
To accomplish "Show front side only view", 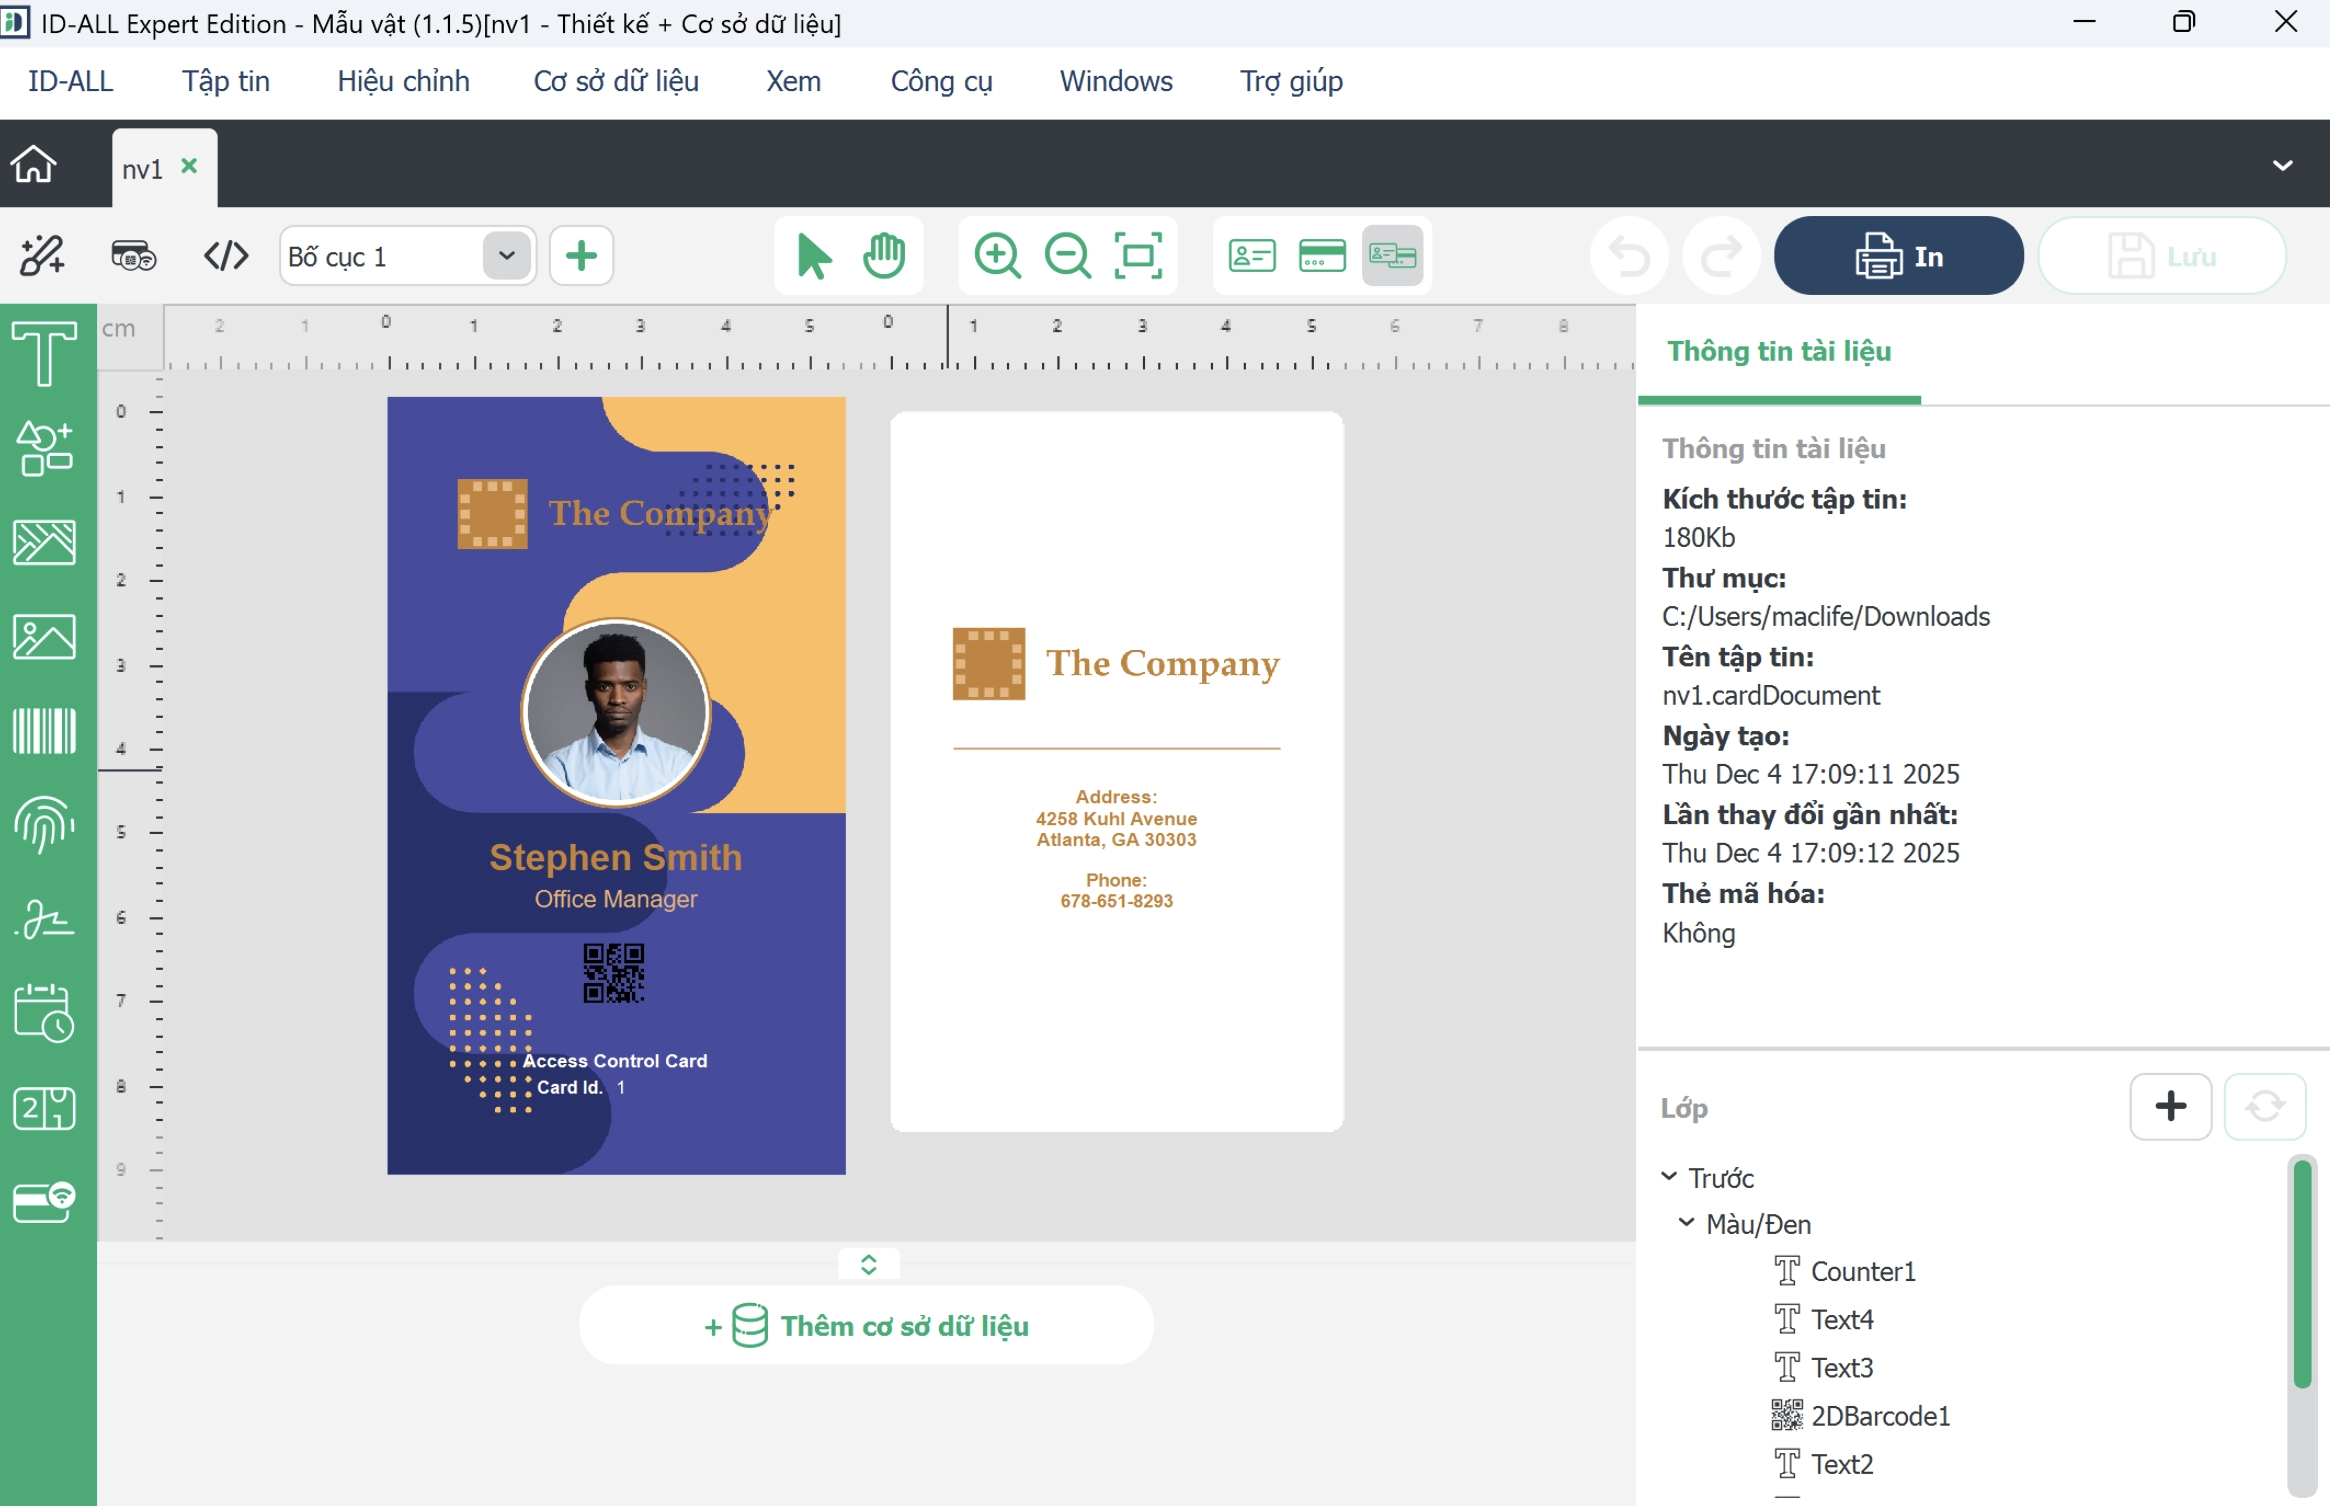I will (1252, 256).
